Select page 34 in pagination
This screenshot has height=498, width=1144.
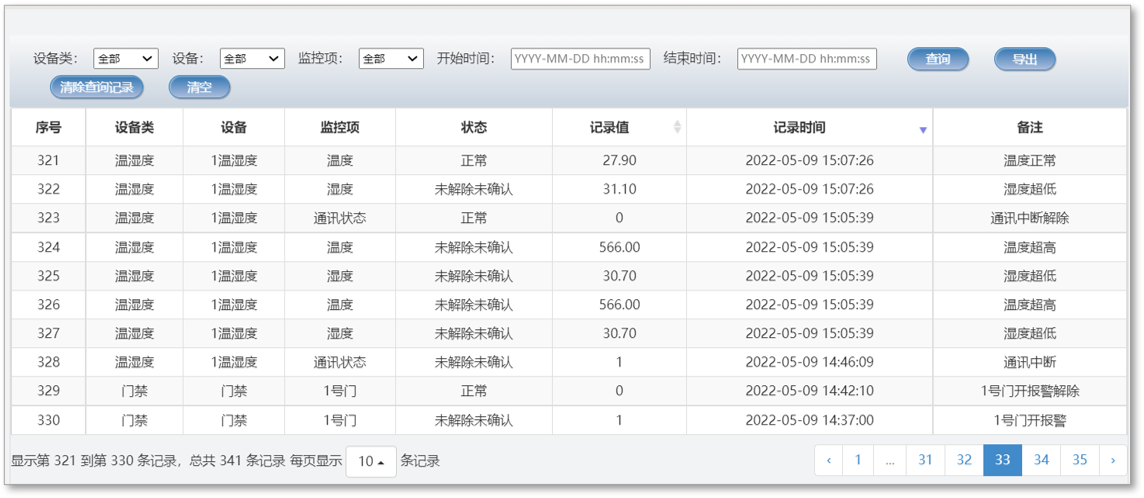[x=1041, y=460]
